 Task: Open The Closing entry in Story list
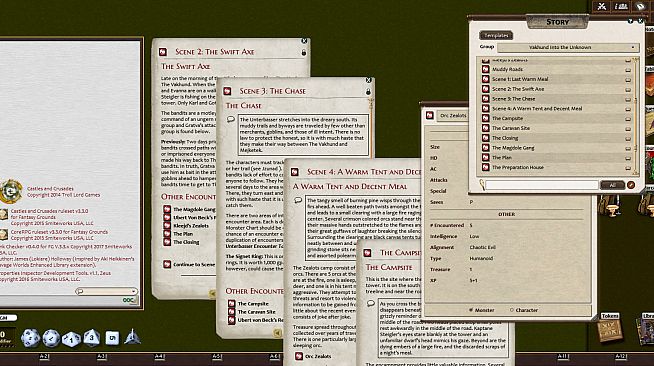pyautogui.click(x=505, y=138)
